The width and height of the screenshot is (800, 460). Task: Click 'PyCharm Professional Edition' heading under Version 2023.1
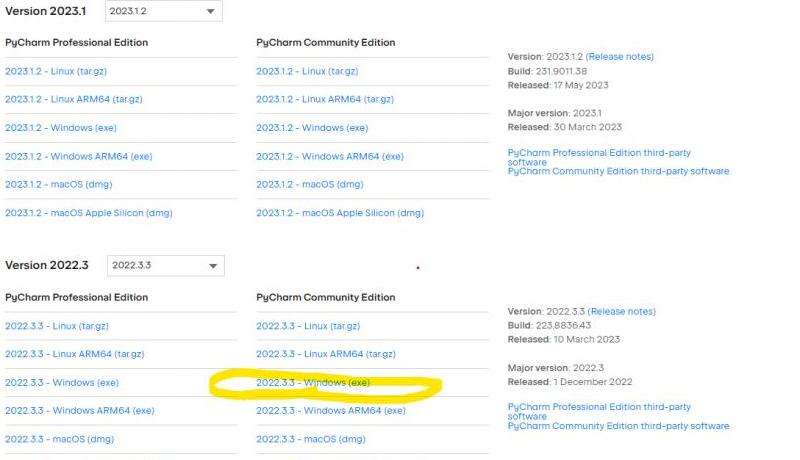tap(77, 43)
